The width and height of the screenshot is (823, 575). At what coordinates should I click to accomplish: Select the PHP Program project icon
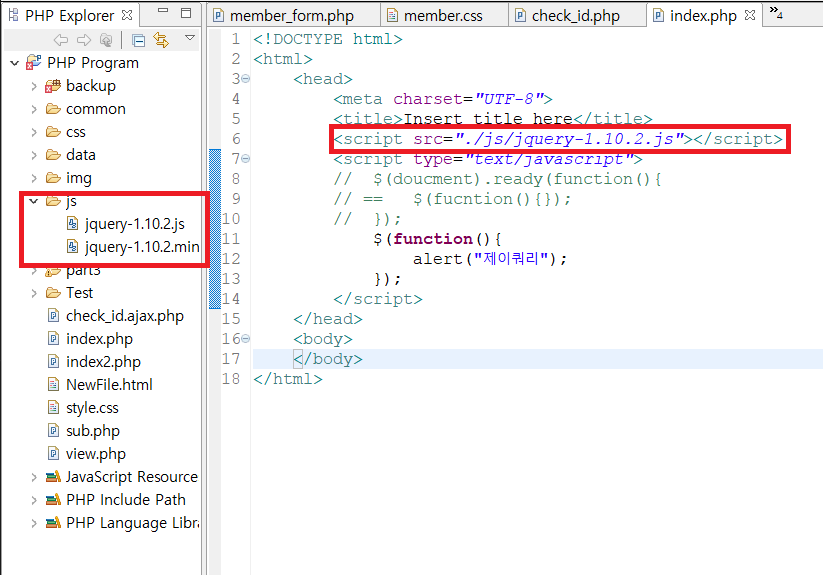click(34, 62)
